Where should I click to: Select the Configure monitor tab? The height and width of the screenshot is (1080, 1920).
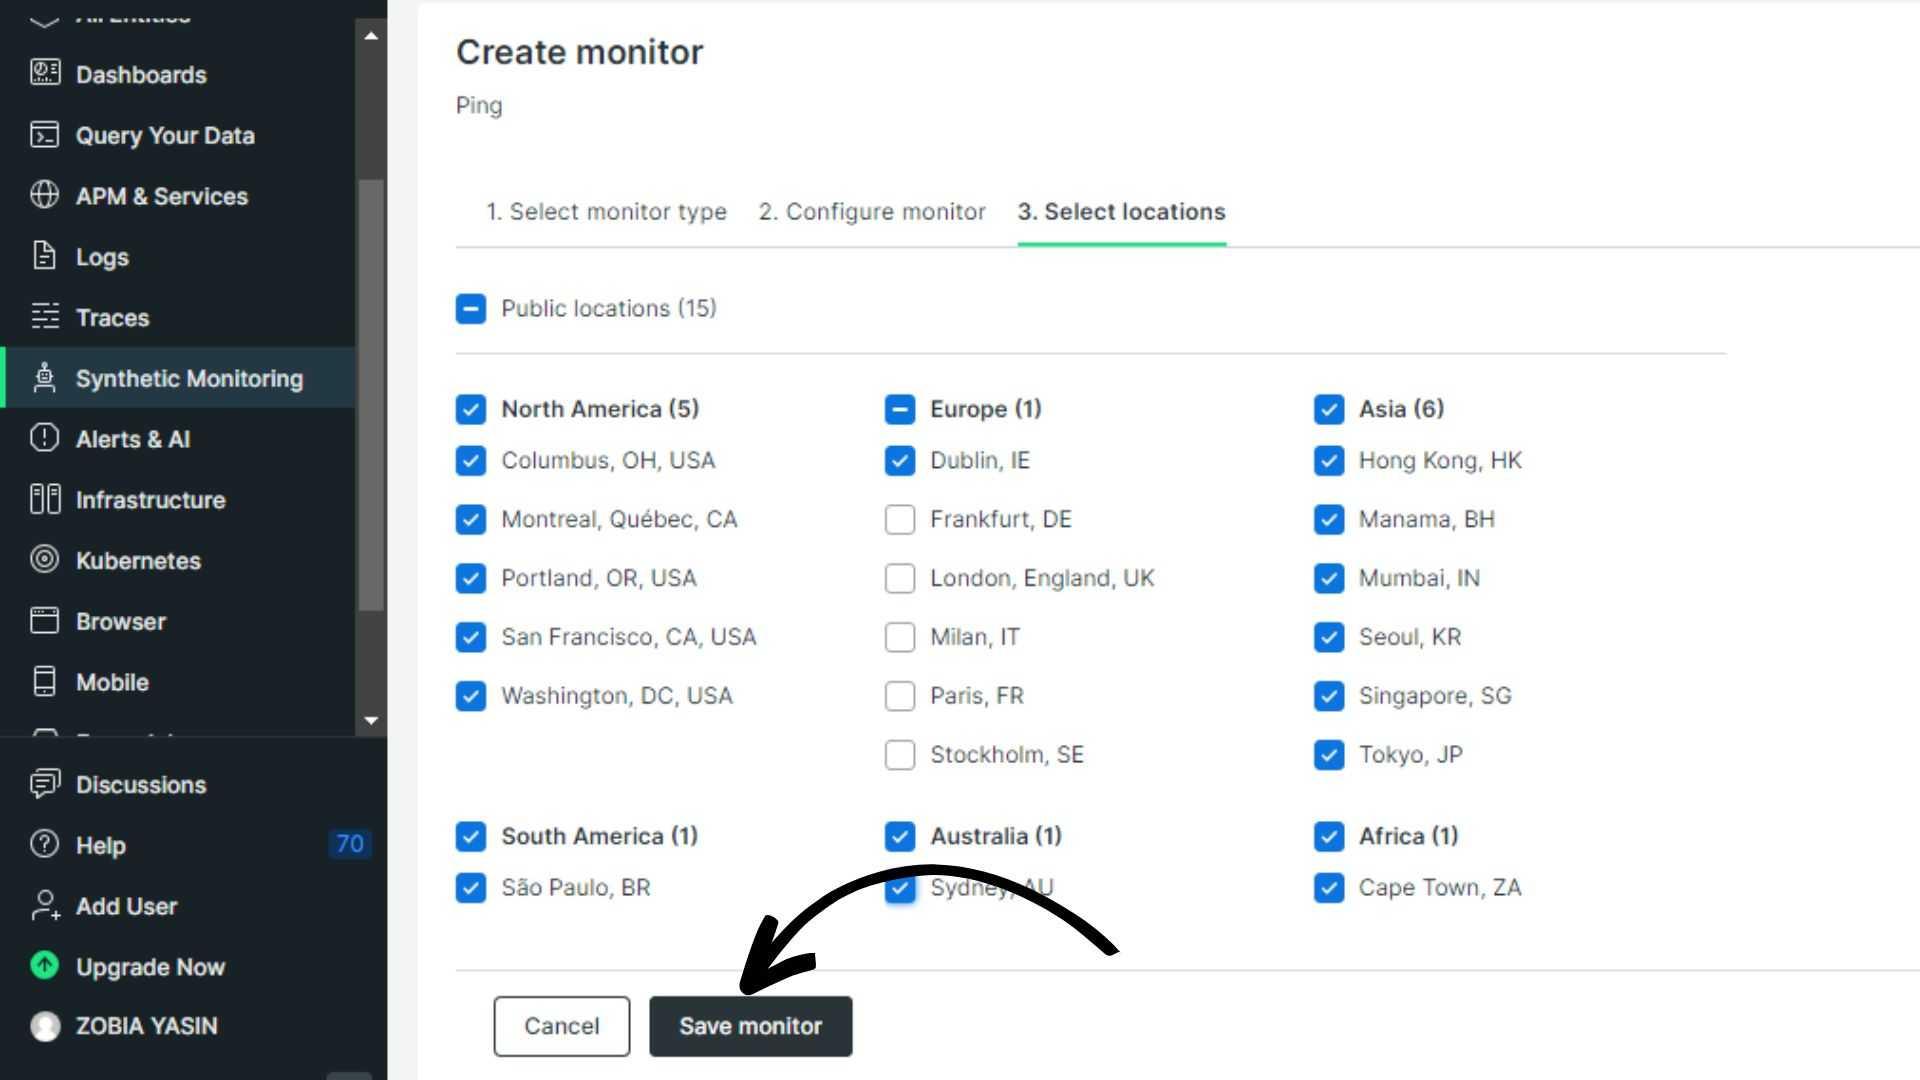[x=870, y=211]
